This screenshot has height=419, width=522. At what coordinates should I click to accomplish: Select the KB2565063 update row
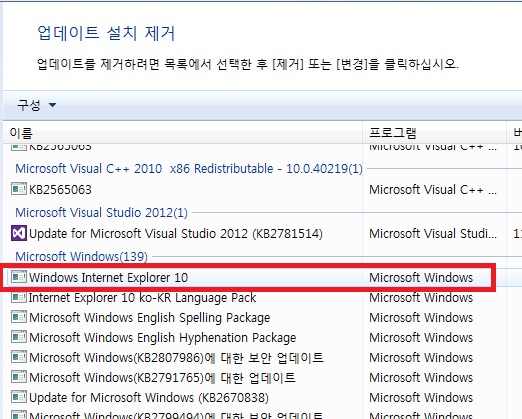tap(60, 190)
